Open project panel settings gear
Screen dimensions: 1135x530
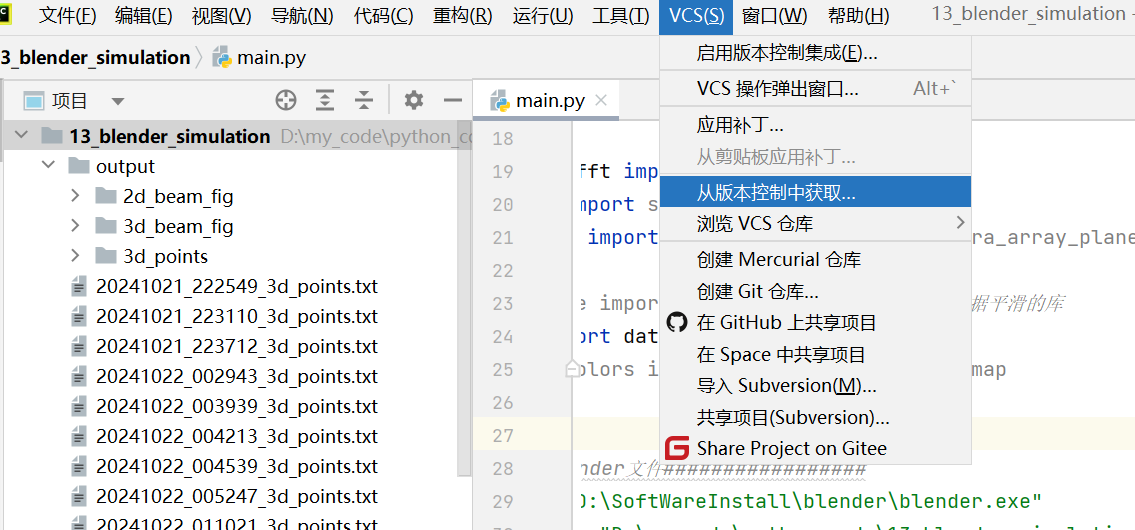pos(413,101)
